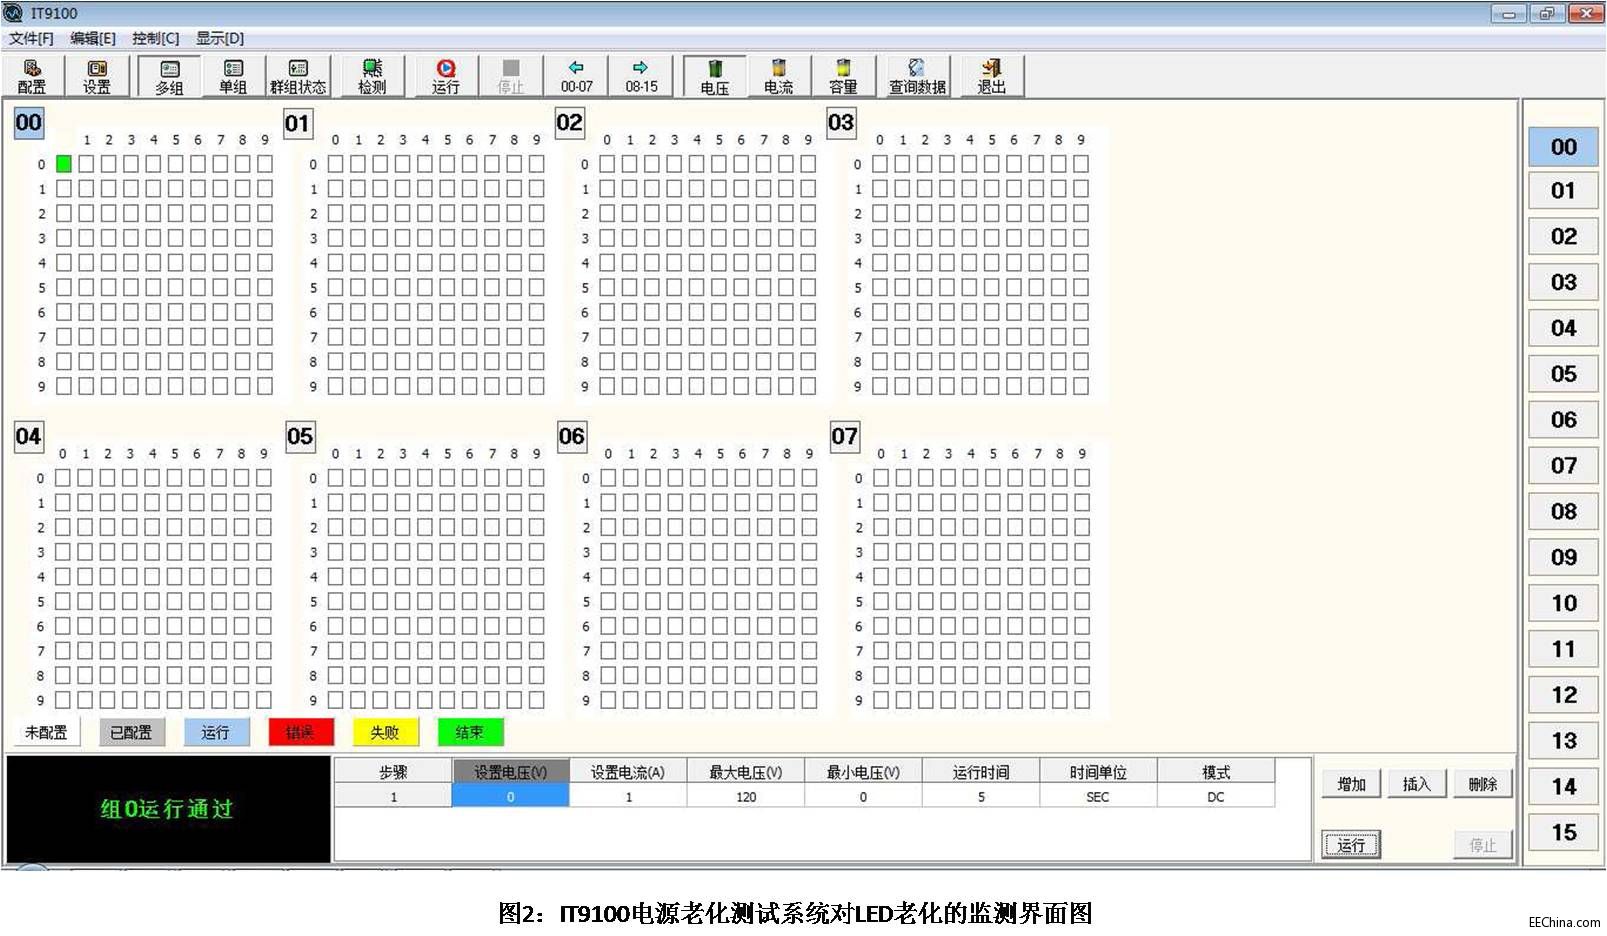
Task: Click the 插入 insert step button
Action: click(1417, 784)
